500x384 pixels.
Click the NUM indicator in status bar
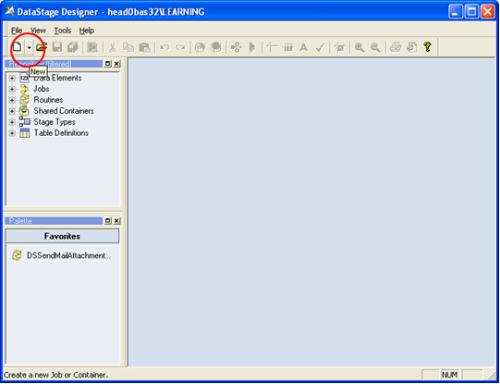(x=449, y=375)
